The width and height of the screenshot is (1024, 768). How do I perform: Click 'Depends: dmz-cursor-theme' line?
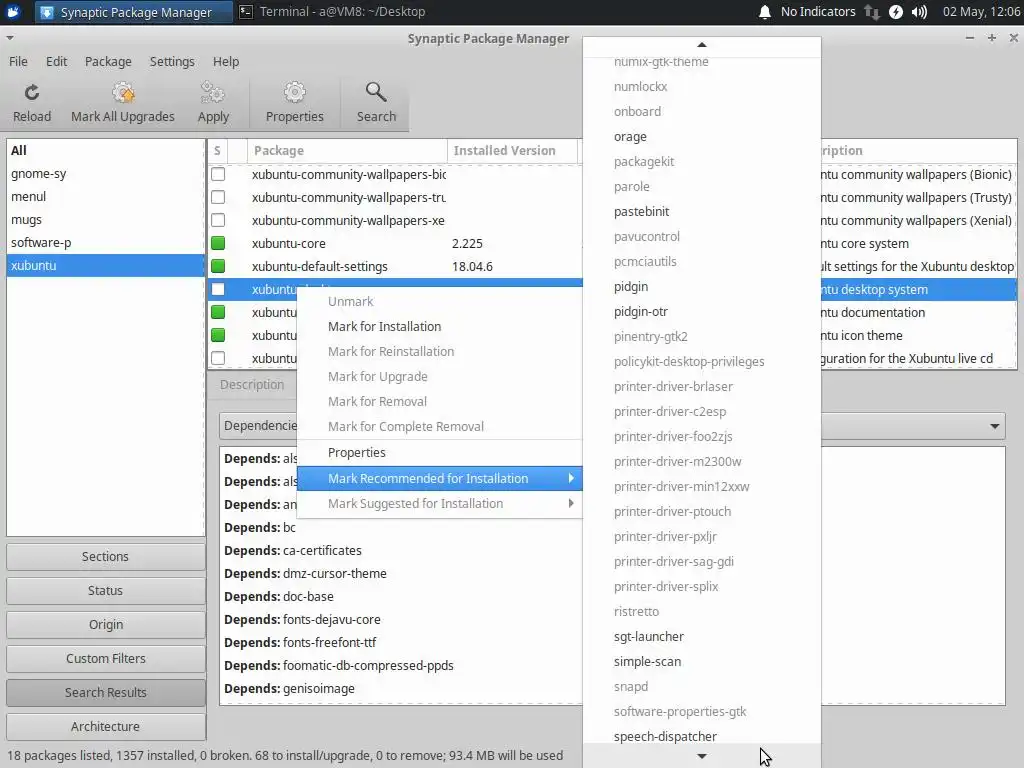coord(305,573)
